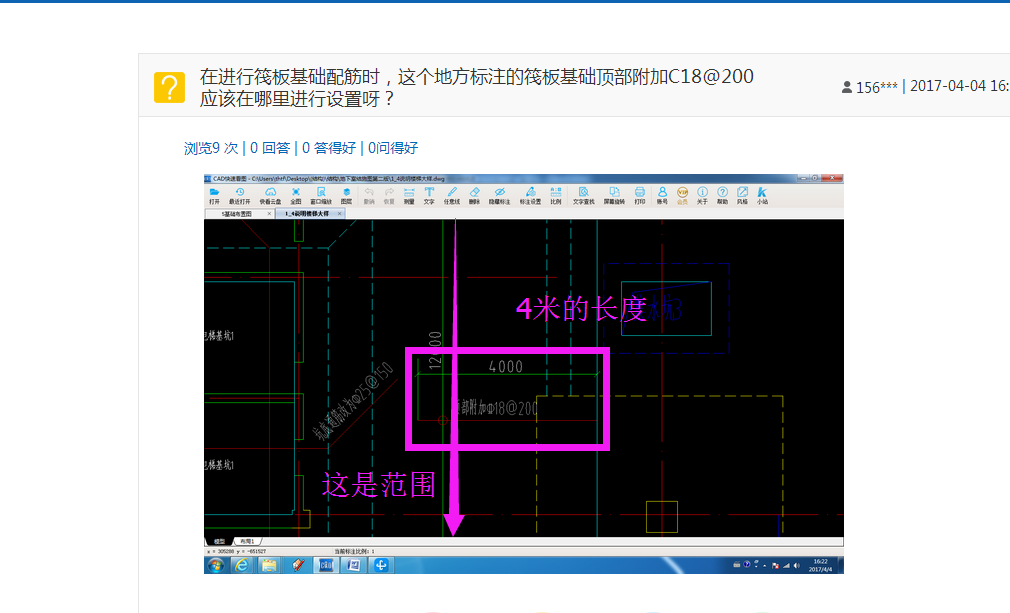Click the Open (打开) file icon in CAD toolbar
1010x613 pixels.
[214, 196]
